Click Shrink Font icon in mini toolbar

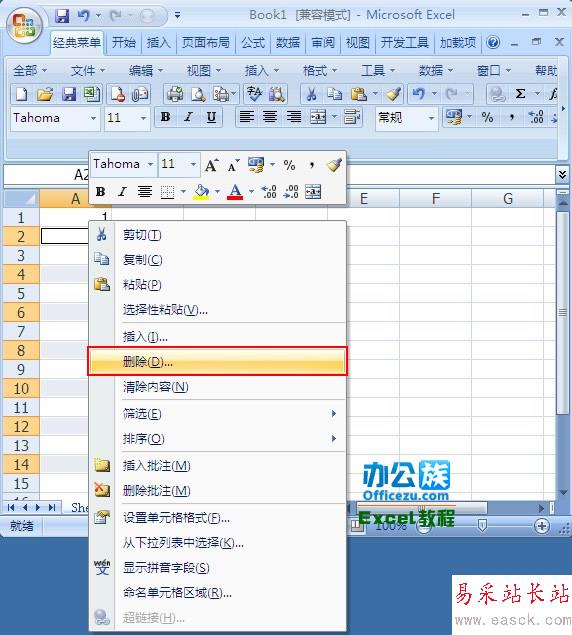point(233,165)
